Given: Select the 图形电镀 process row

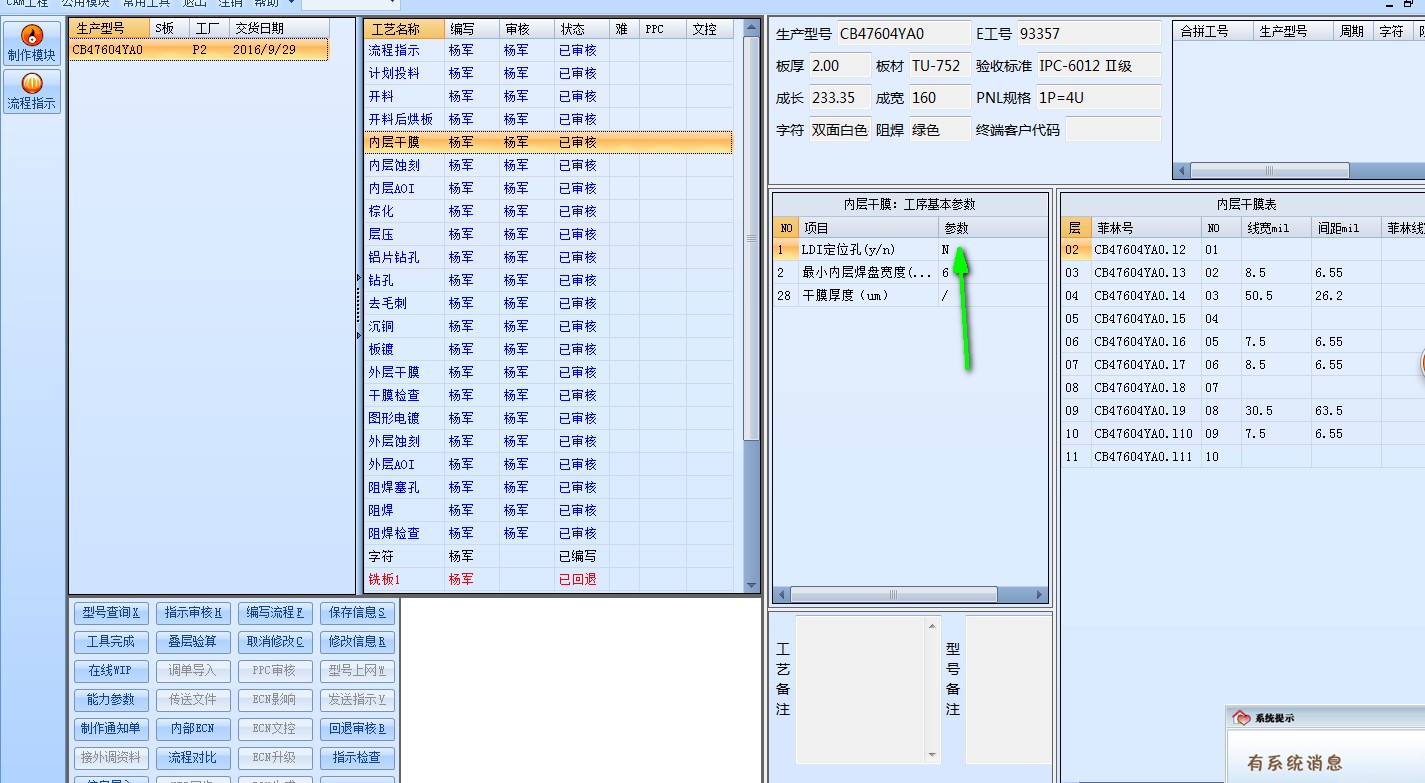Looking at the screenshot, I should coord(548,418).
